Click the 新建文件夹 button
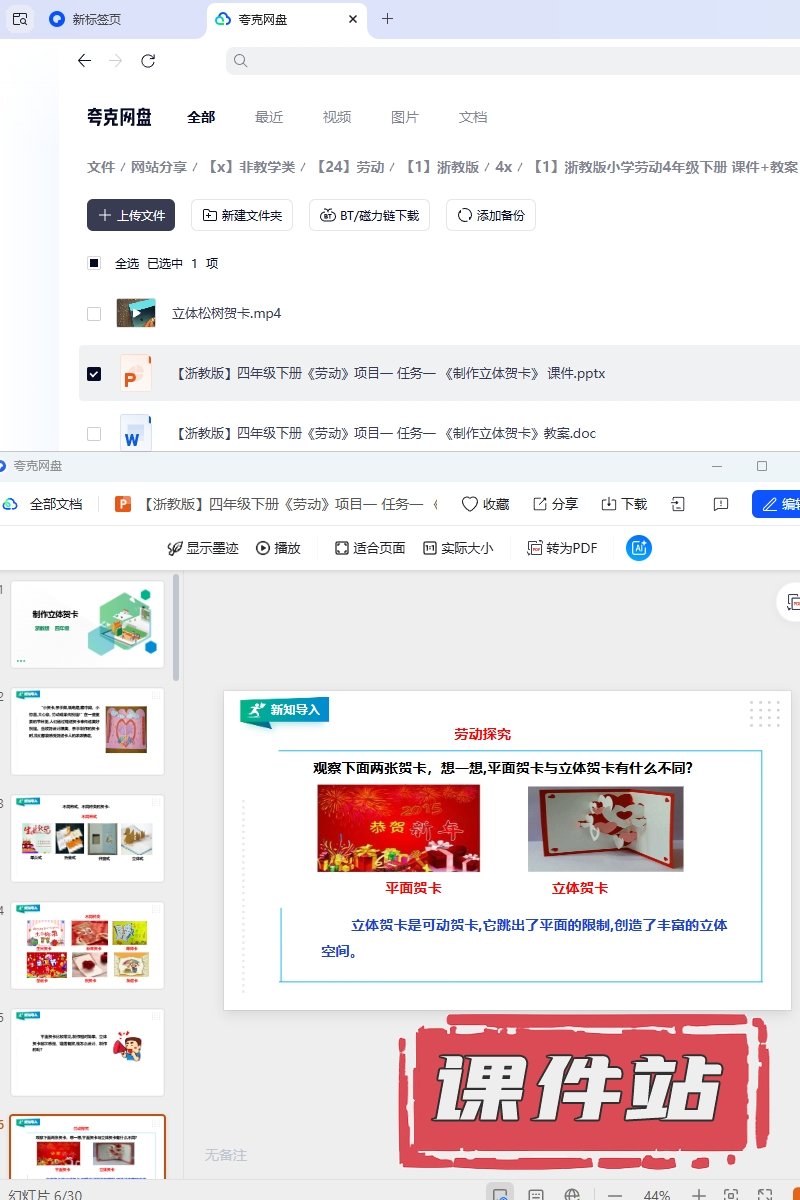The image size is (800, 1200). (x=242, y=215)
